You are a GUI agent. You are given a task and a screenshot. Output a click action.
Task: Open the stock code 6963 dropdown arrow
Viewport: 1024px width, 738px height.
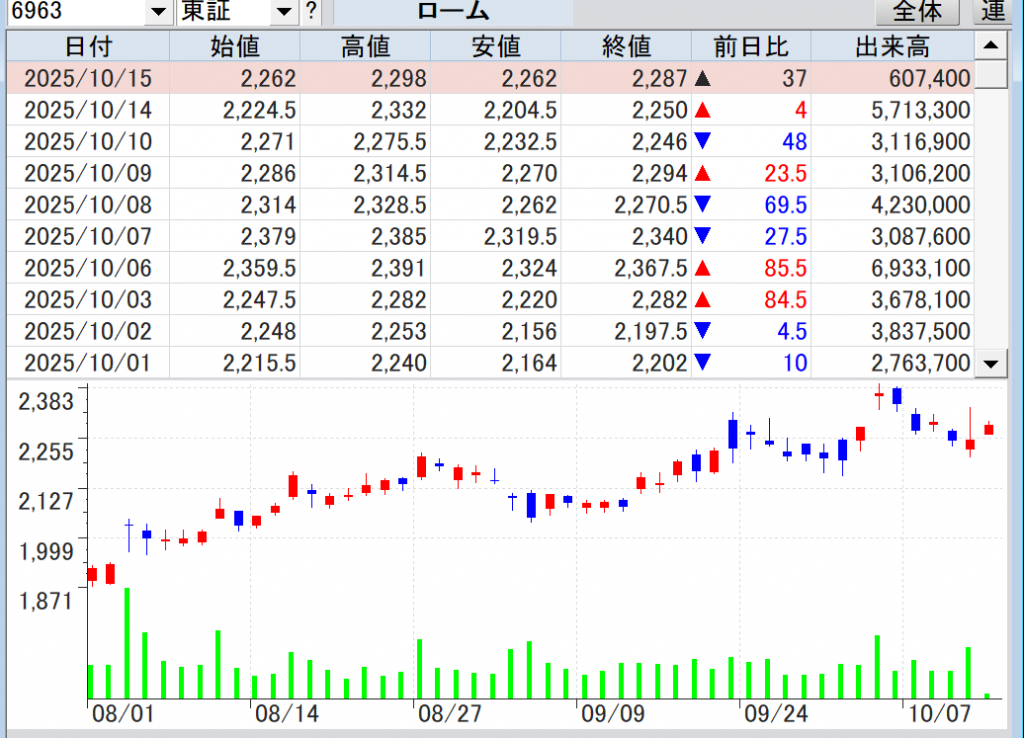(158, 11)
